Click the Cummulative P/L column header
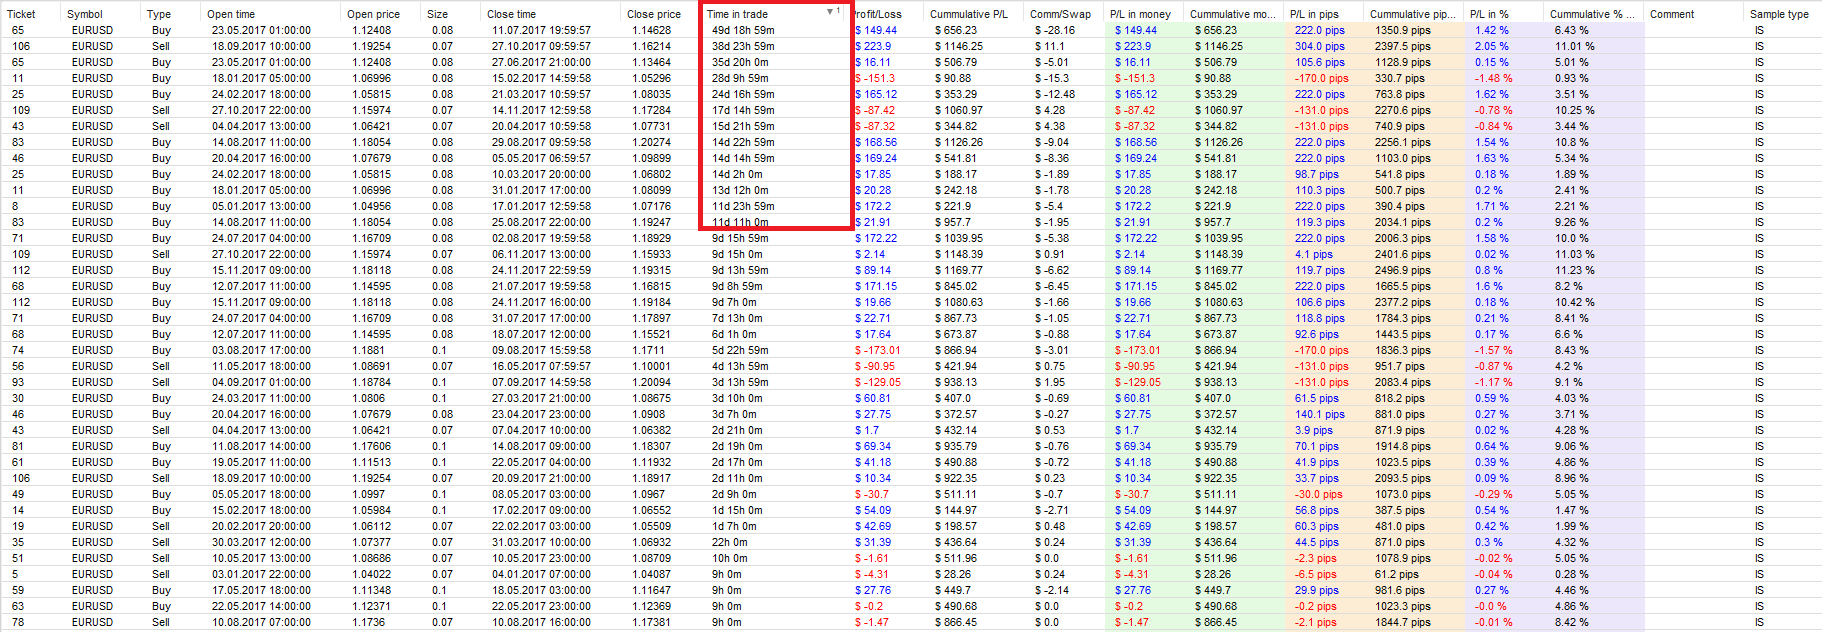This screenshot has height=632, width=1822. click(969, 14)
